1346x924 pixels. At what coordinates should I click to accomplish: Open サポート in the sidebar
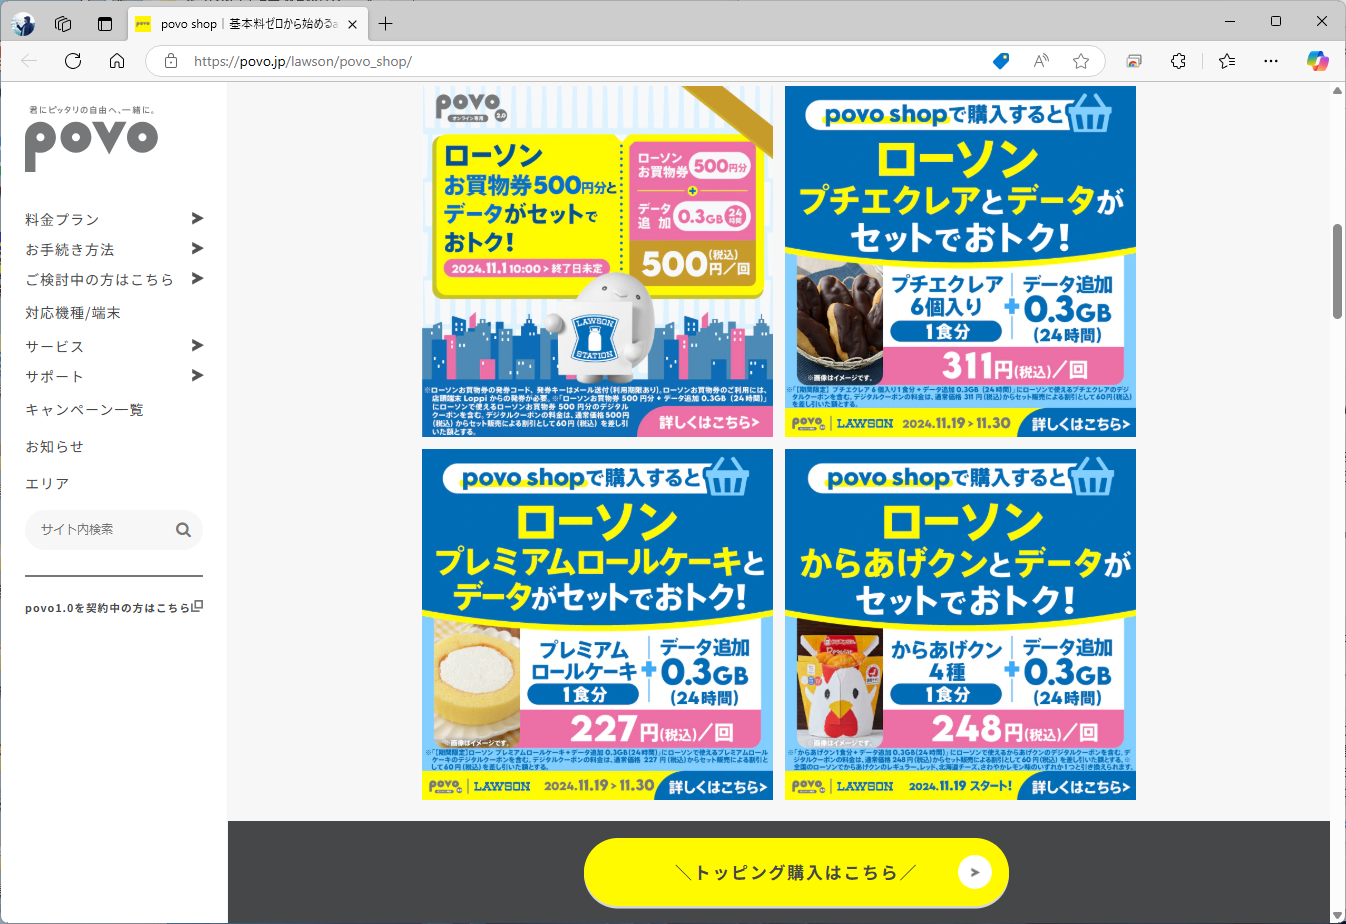coord(54,376)
